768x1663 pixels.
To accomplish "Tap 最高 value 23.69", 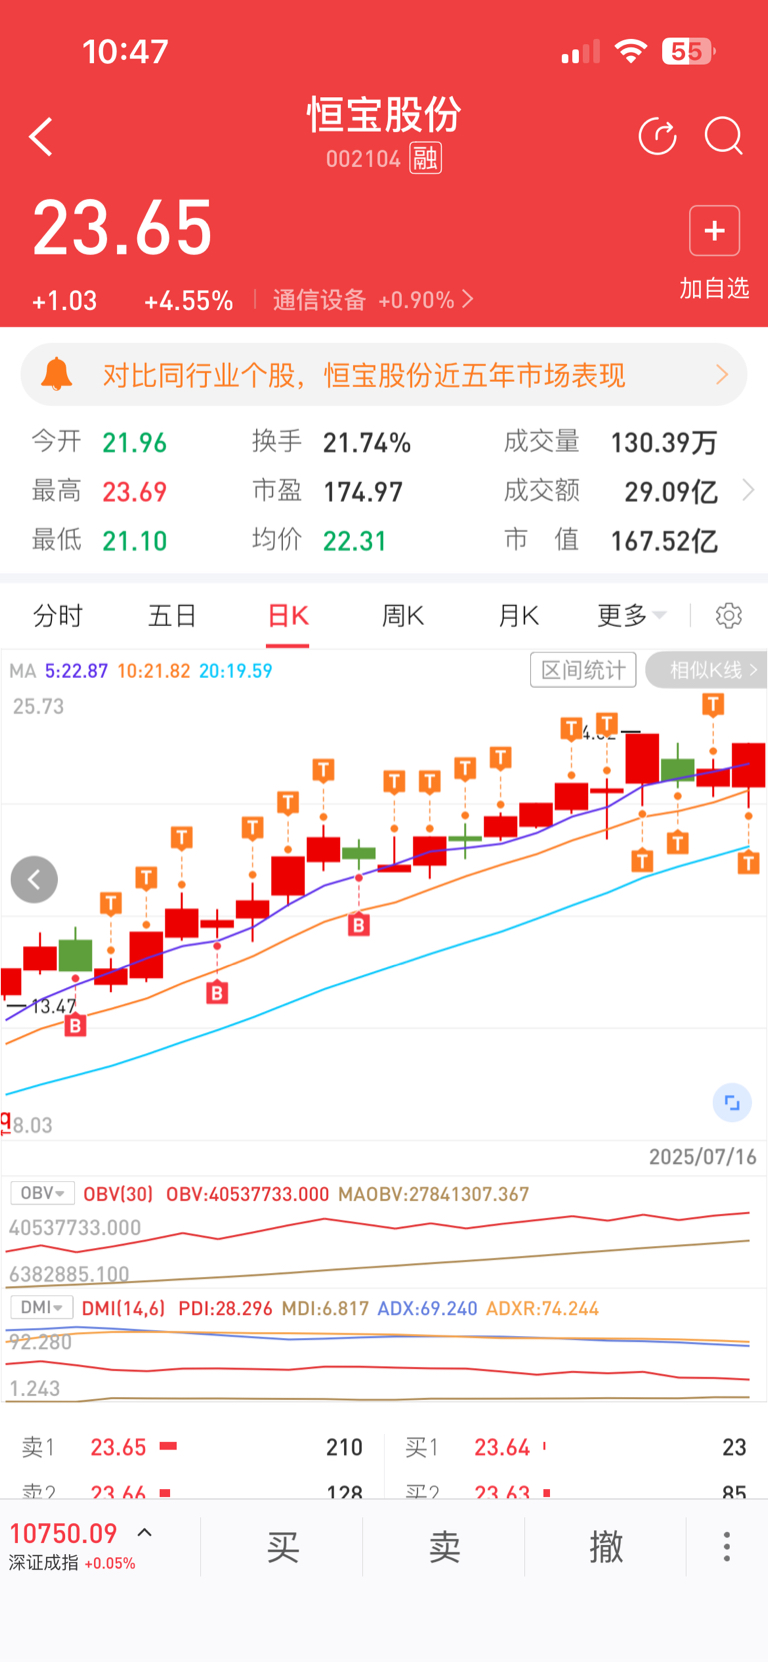I will pos(134,491).
